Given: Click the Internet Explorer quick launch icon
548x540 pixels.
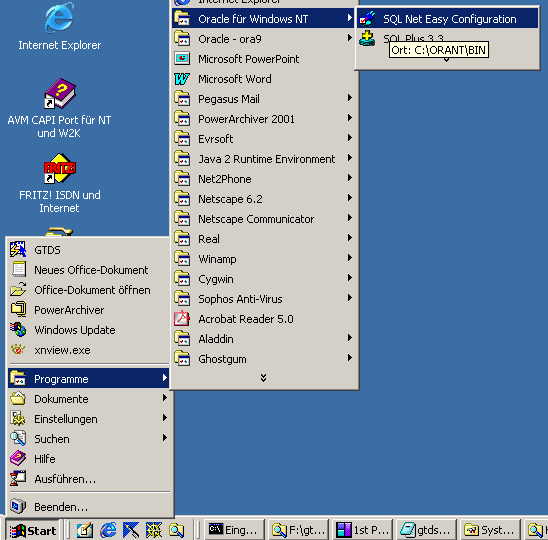Looking at the screenshot, I should pyautogui.click(x=108, y=530).
